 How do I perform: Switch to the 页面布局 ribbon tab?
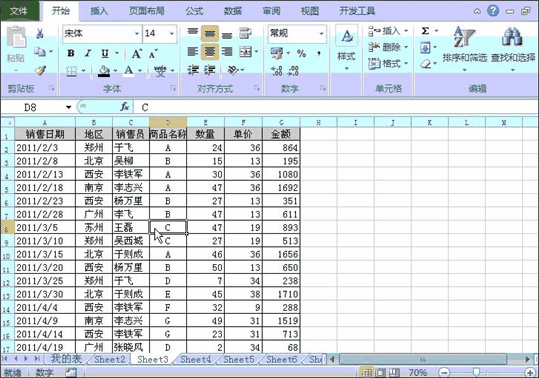[146, 11]
